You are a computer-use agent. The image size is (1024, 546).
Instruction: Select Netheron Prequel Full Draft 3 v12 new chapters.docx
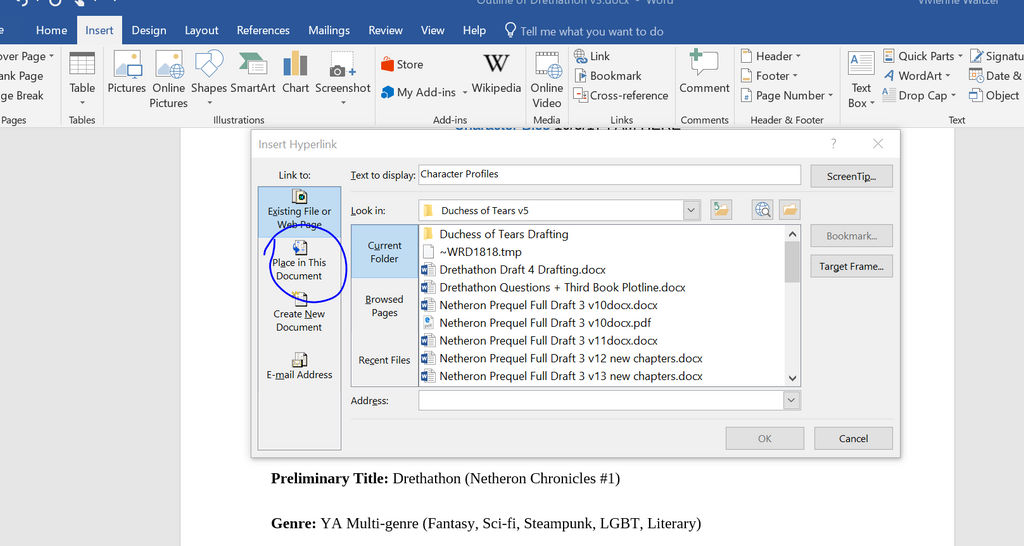click(562, 358)
